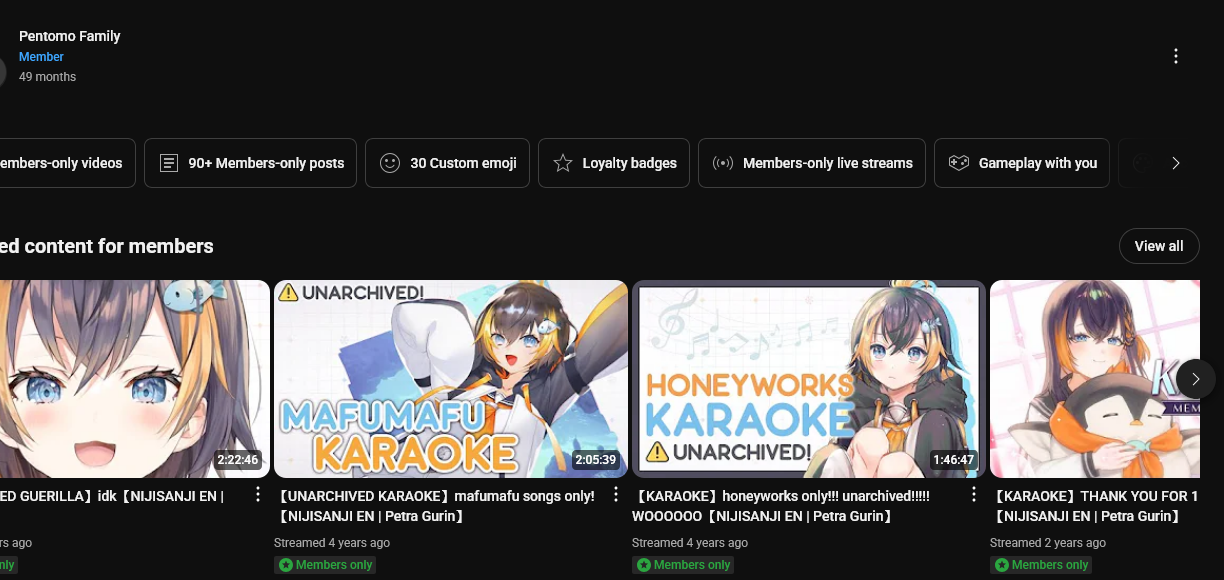This screenshot has width=1224, height=580.
Task: Click the 1:46:47 duration badge
Action: click(x=953, y=461)
